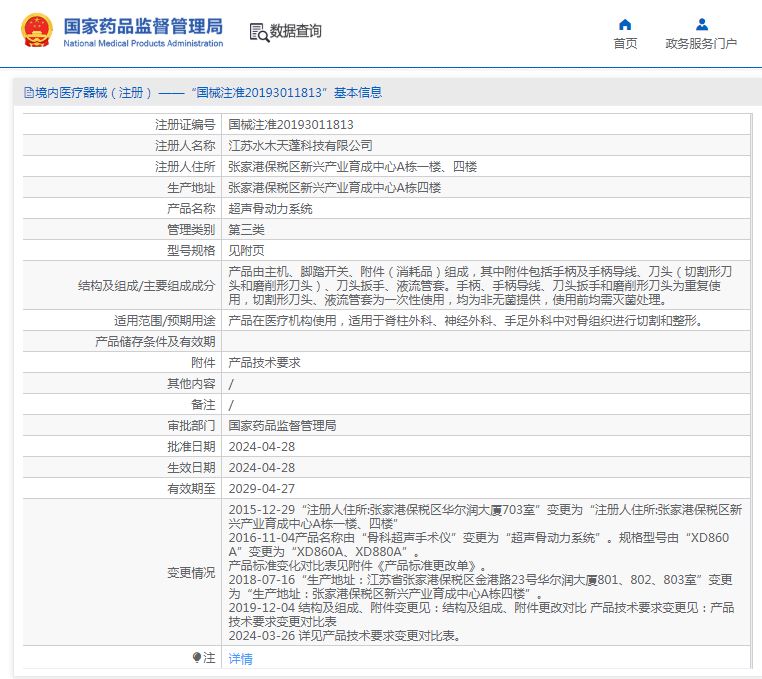This screenshot has height=679, width=762.
Task: Open the 数据查询 search icon
Action: click(260, 33)
